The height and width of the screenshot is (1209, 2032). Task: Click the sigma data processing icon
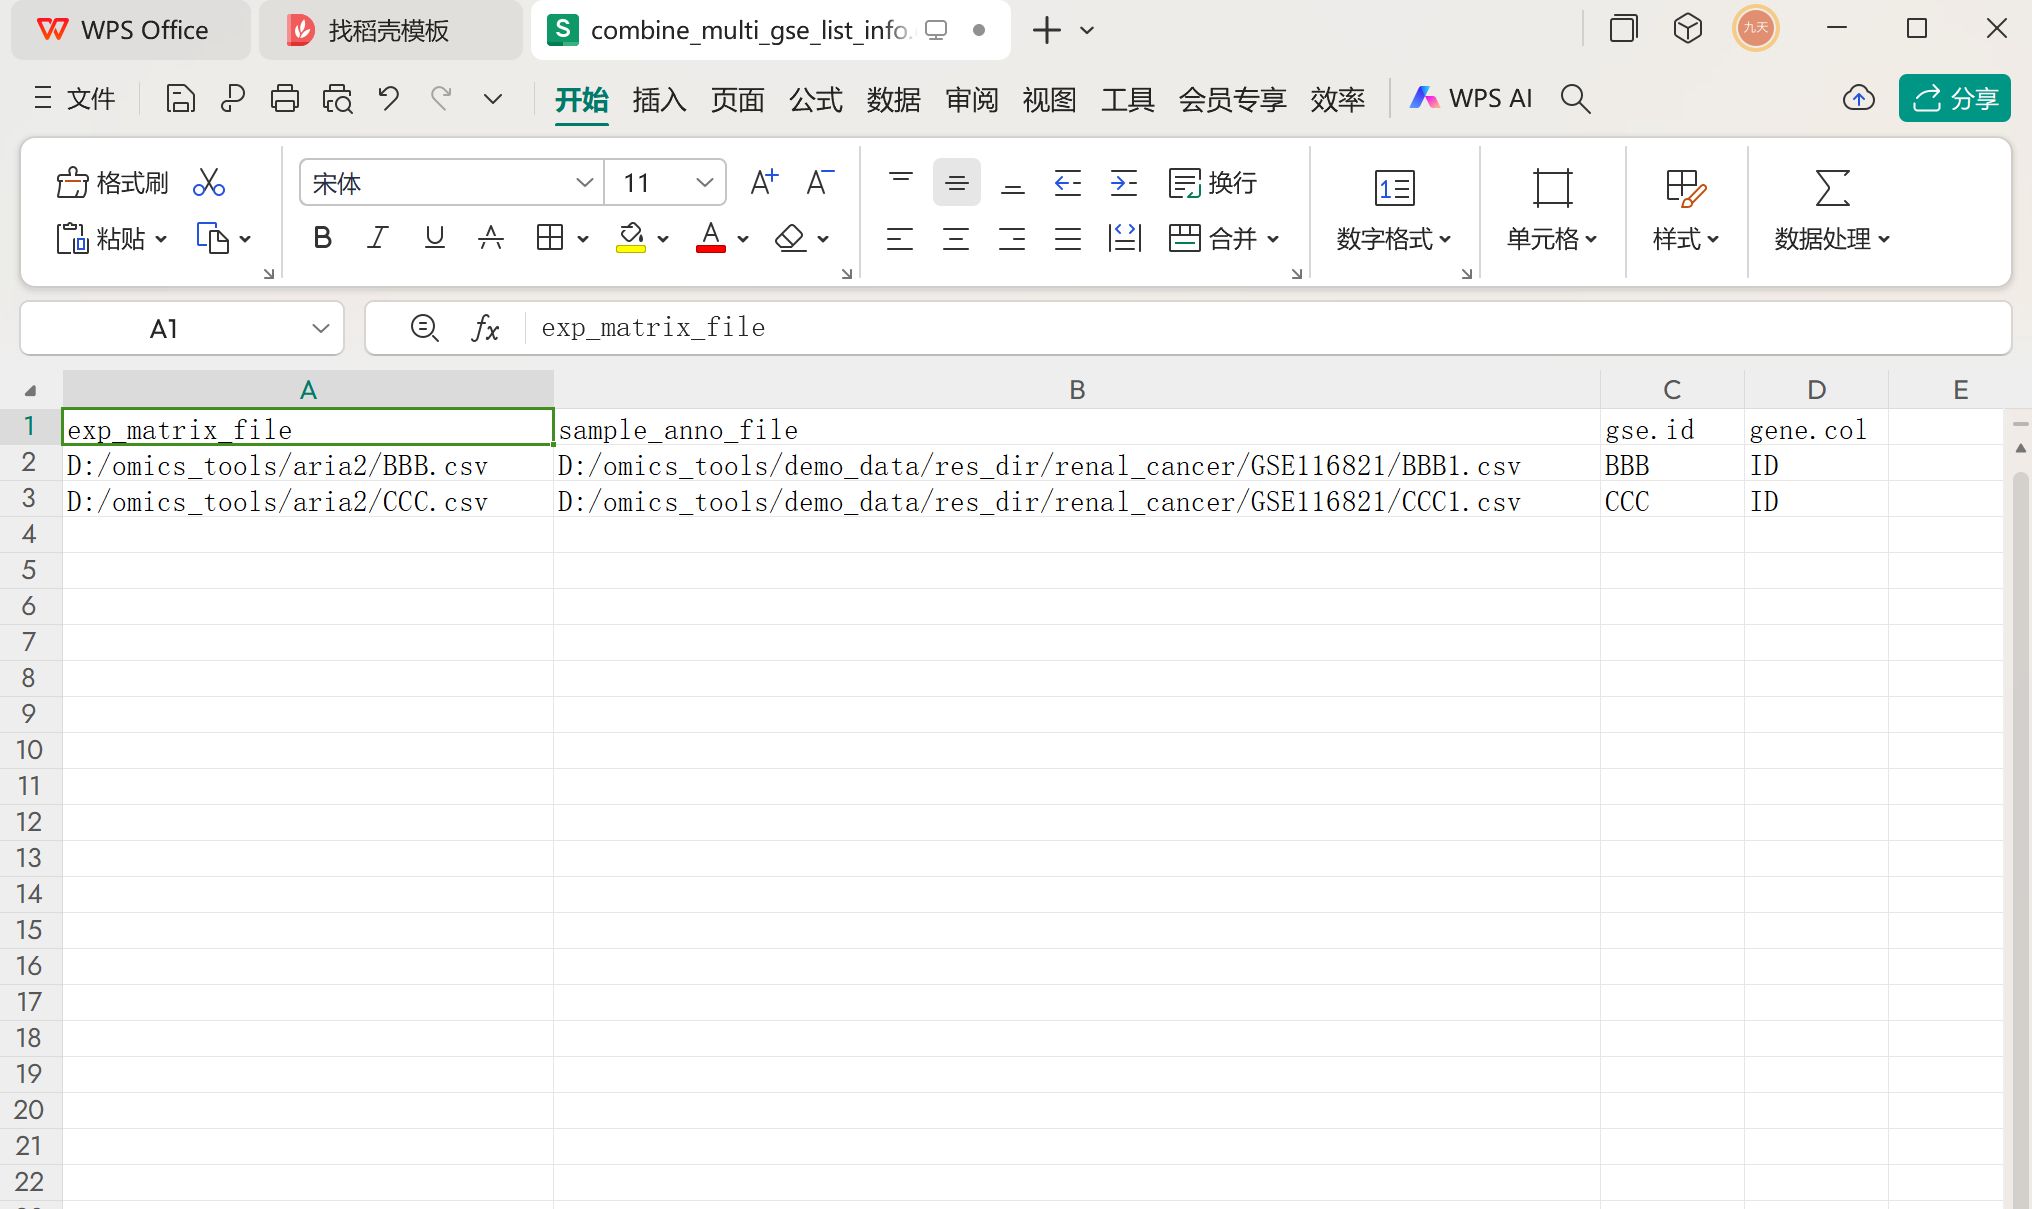click(x=1832, y=188)
